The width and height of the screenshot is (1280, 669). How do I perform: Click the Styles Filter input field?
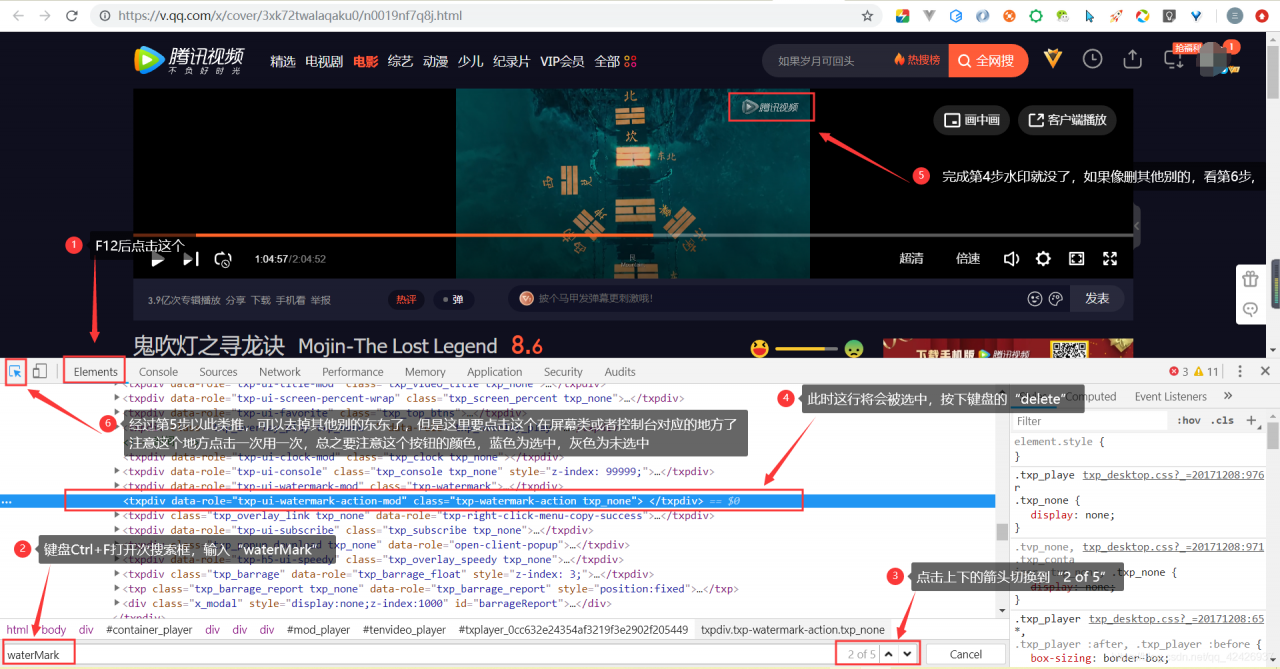(1090, 421)
